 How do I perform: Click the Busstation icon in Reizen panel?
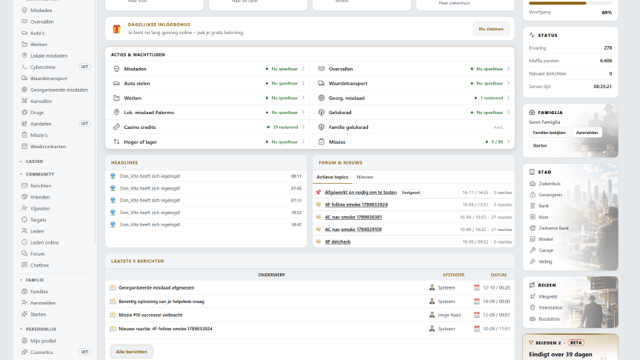[532, 319]
